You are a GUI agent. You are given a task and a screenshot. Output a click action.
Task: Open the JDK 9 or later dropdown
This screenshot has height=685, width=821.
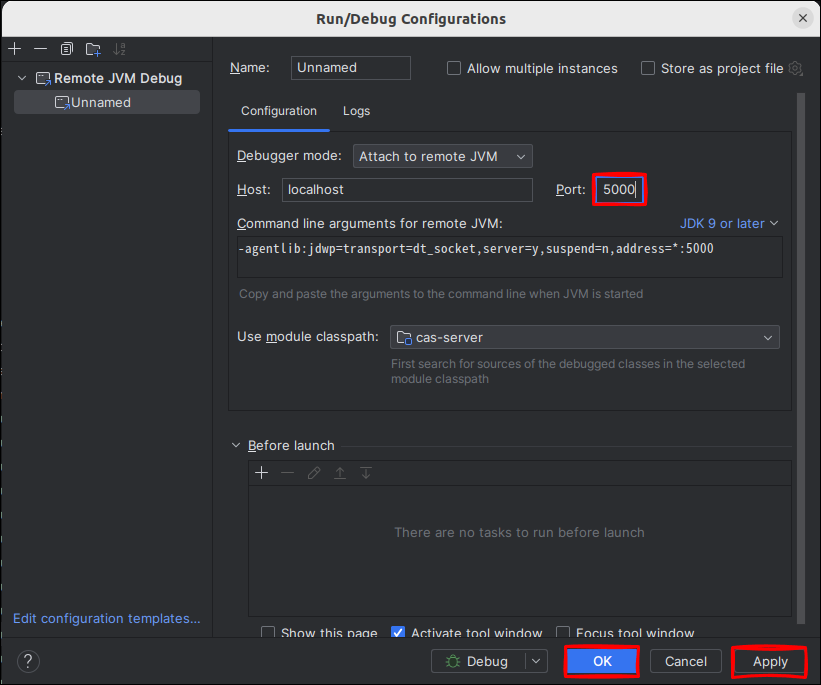pyautogui.click(x=729, y=223)
